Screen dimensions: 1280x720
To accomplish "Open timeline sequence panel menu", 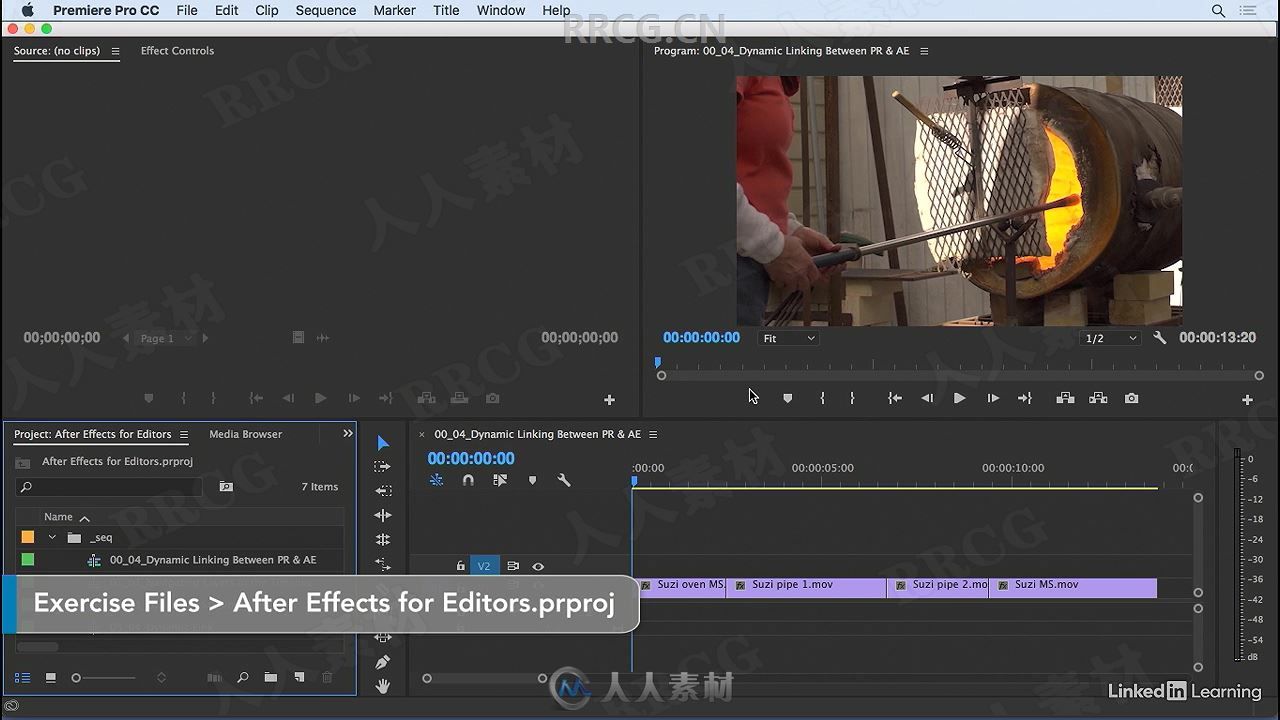I will pos(653,435).
